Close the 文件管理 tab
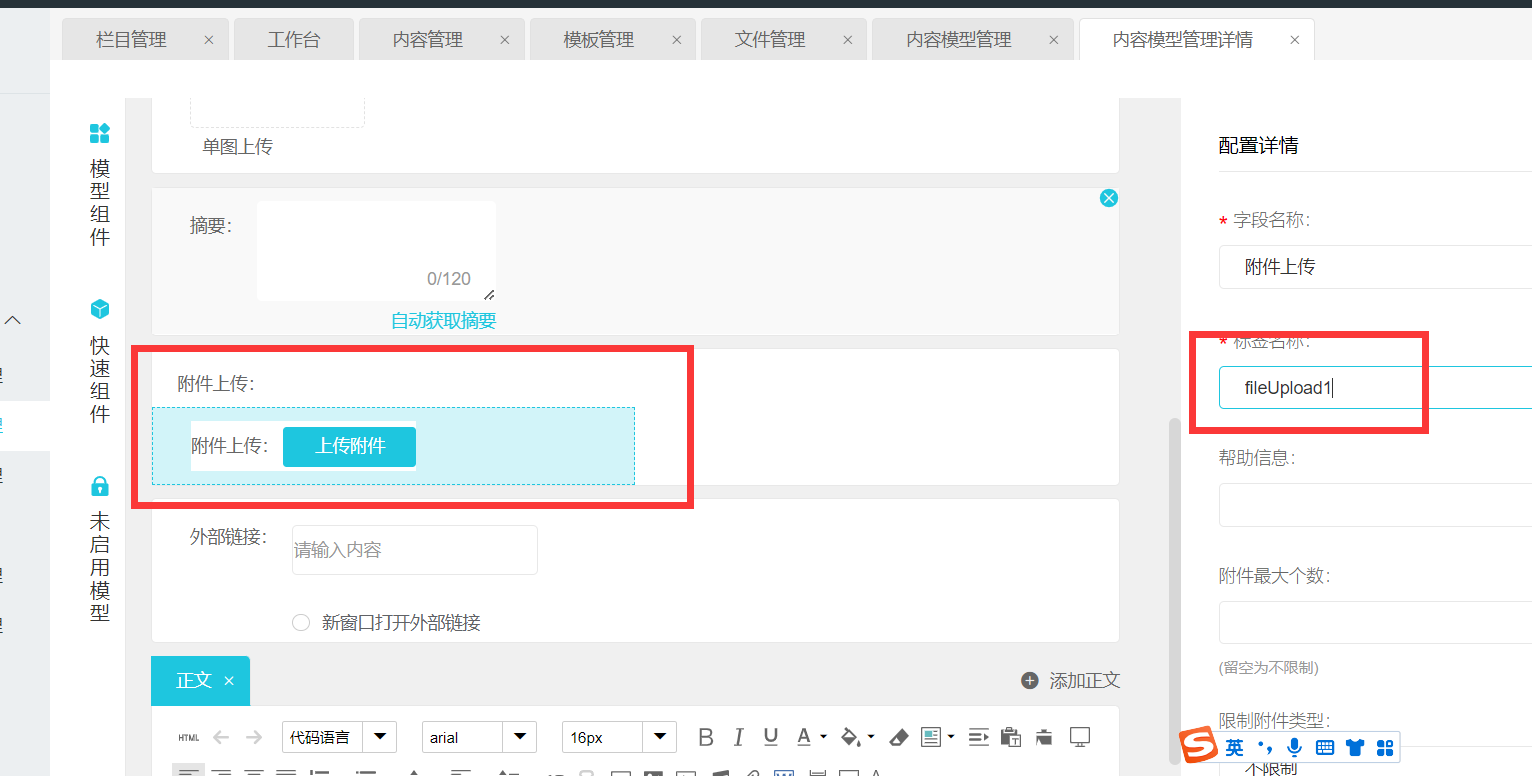The height and width of the screenshot is (776, 1532). pyautogui.click(x=848, y=40)
